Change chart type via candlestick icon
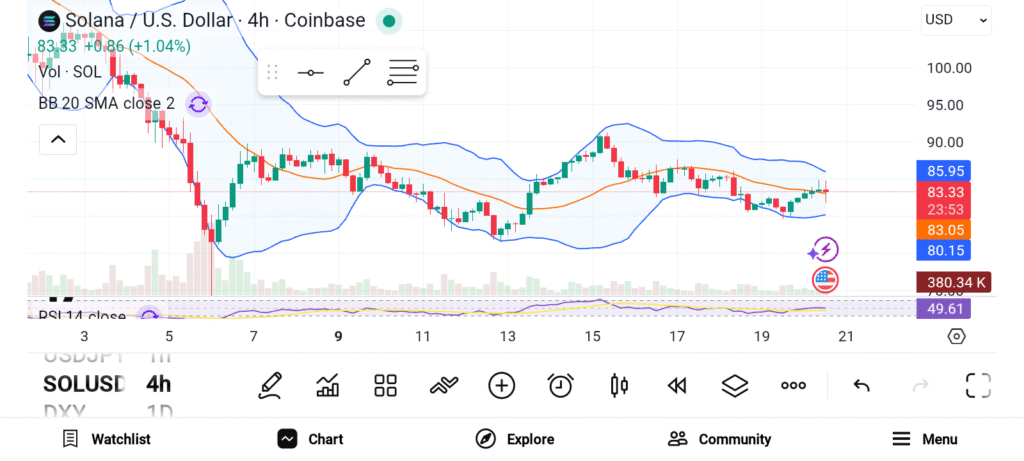The width and height of the screenshot is (1024, 461). 618,385
